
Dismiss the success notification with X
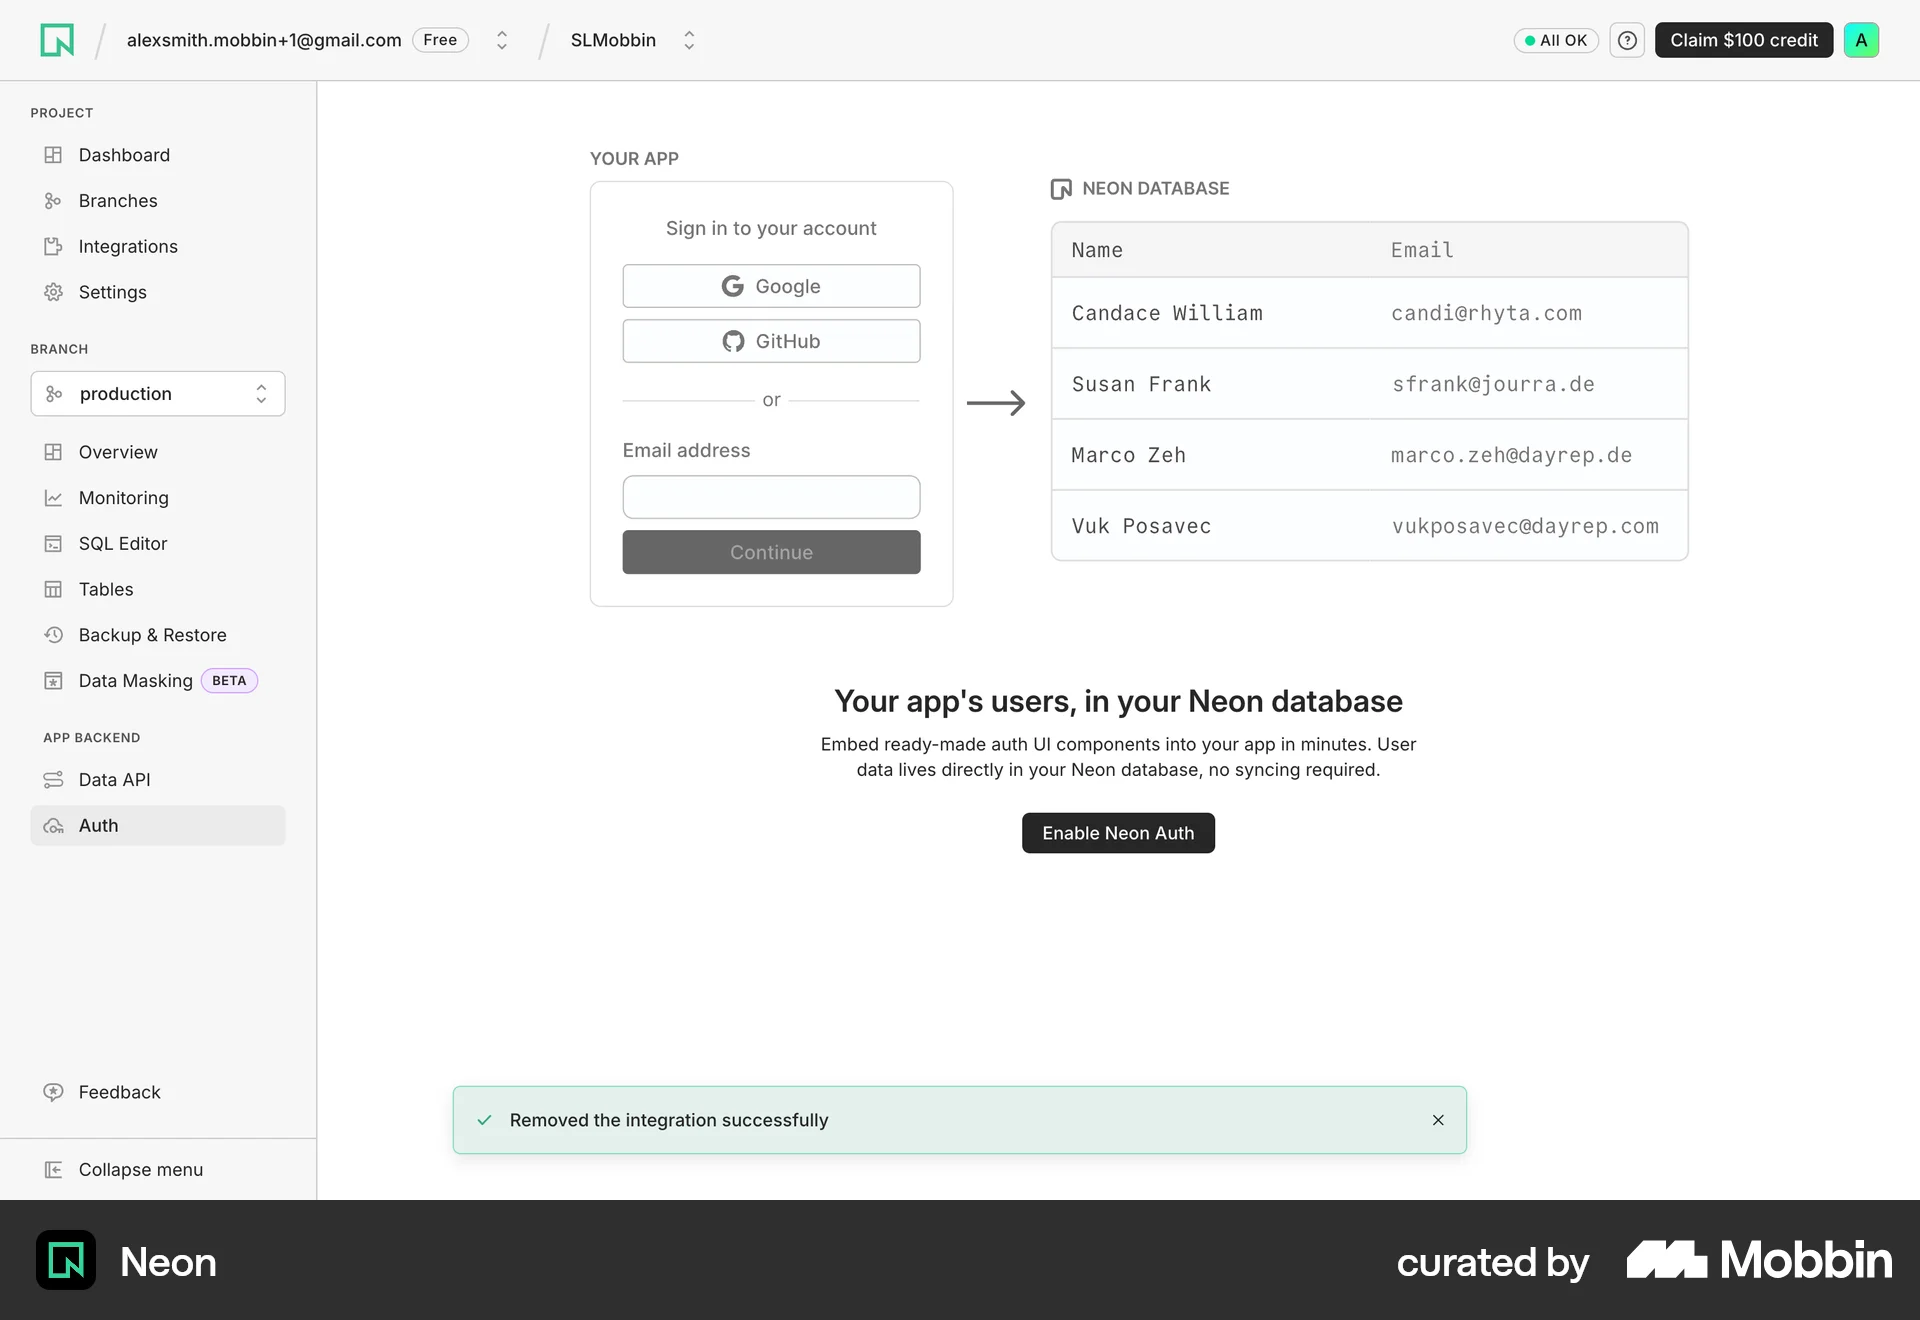coord(1438,1120)
